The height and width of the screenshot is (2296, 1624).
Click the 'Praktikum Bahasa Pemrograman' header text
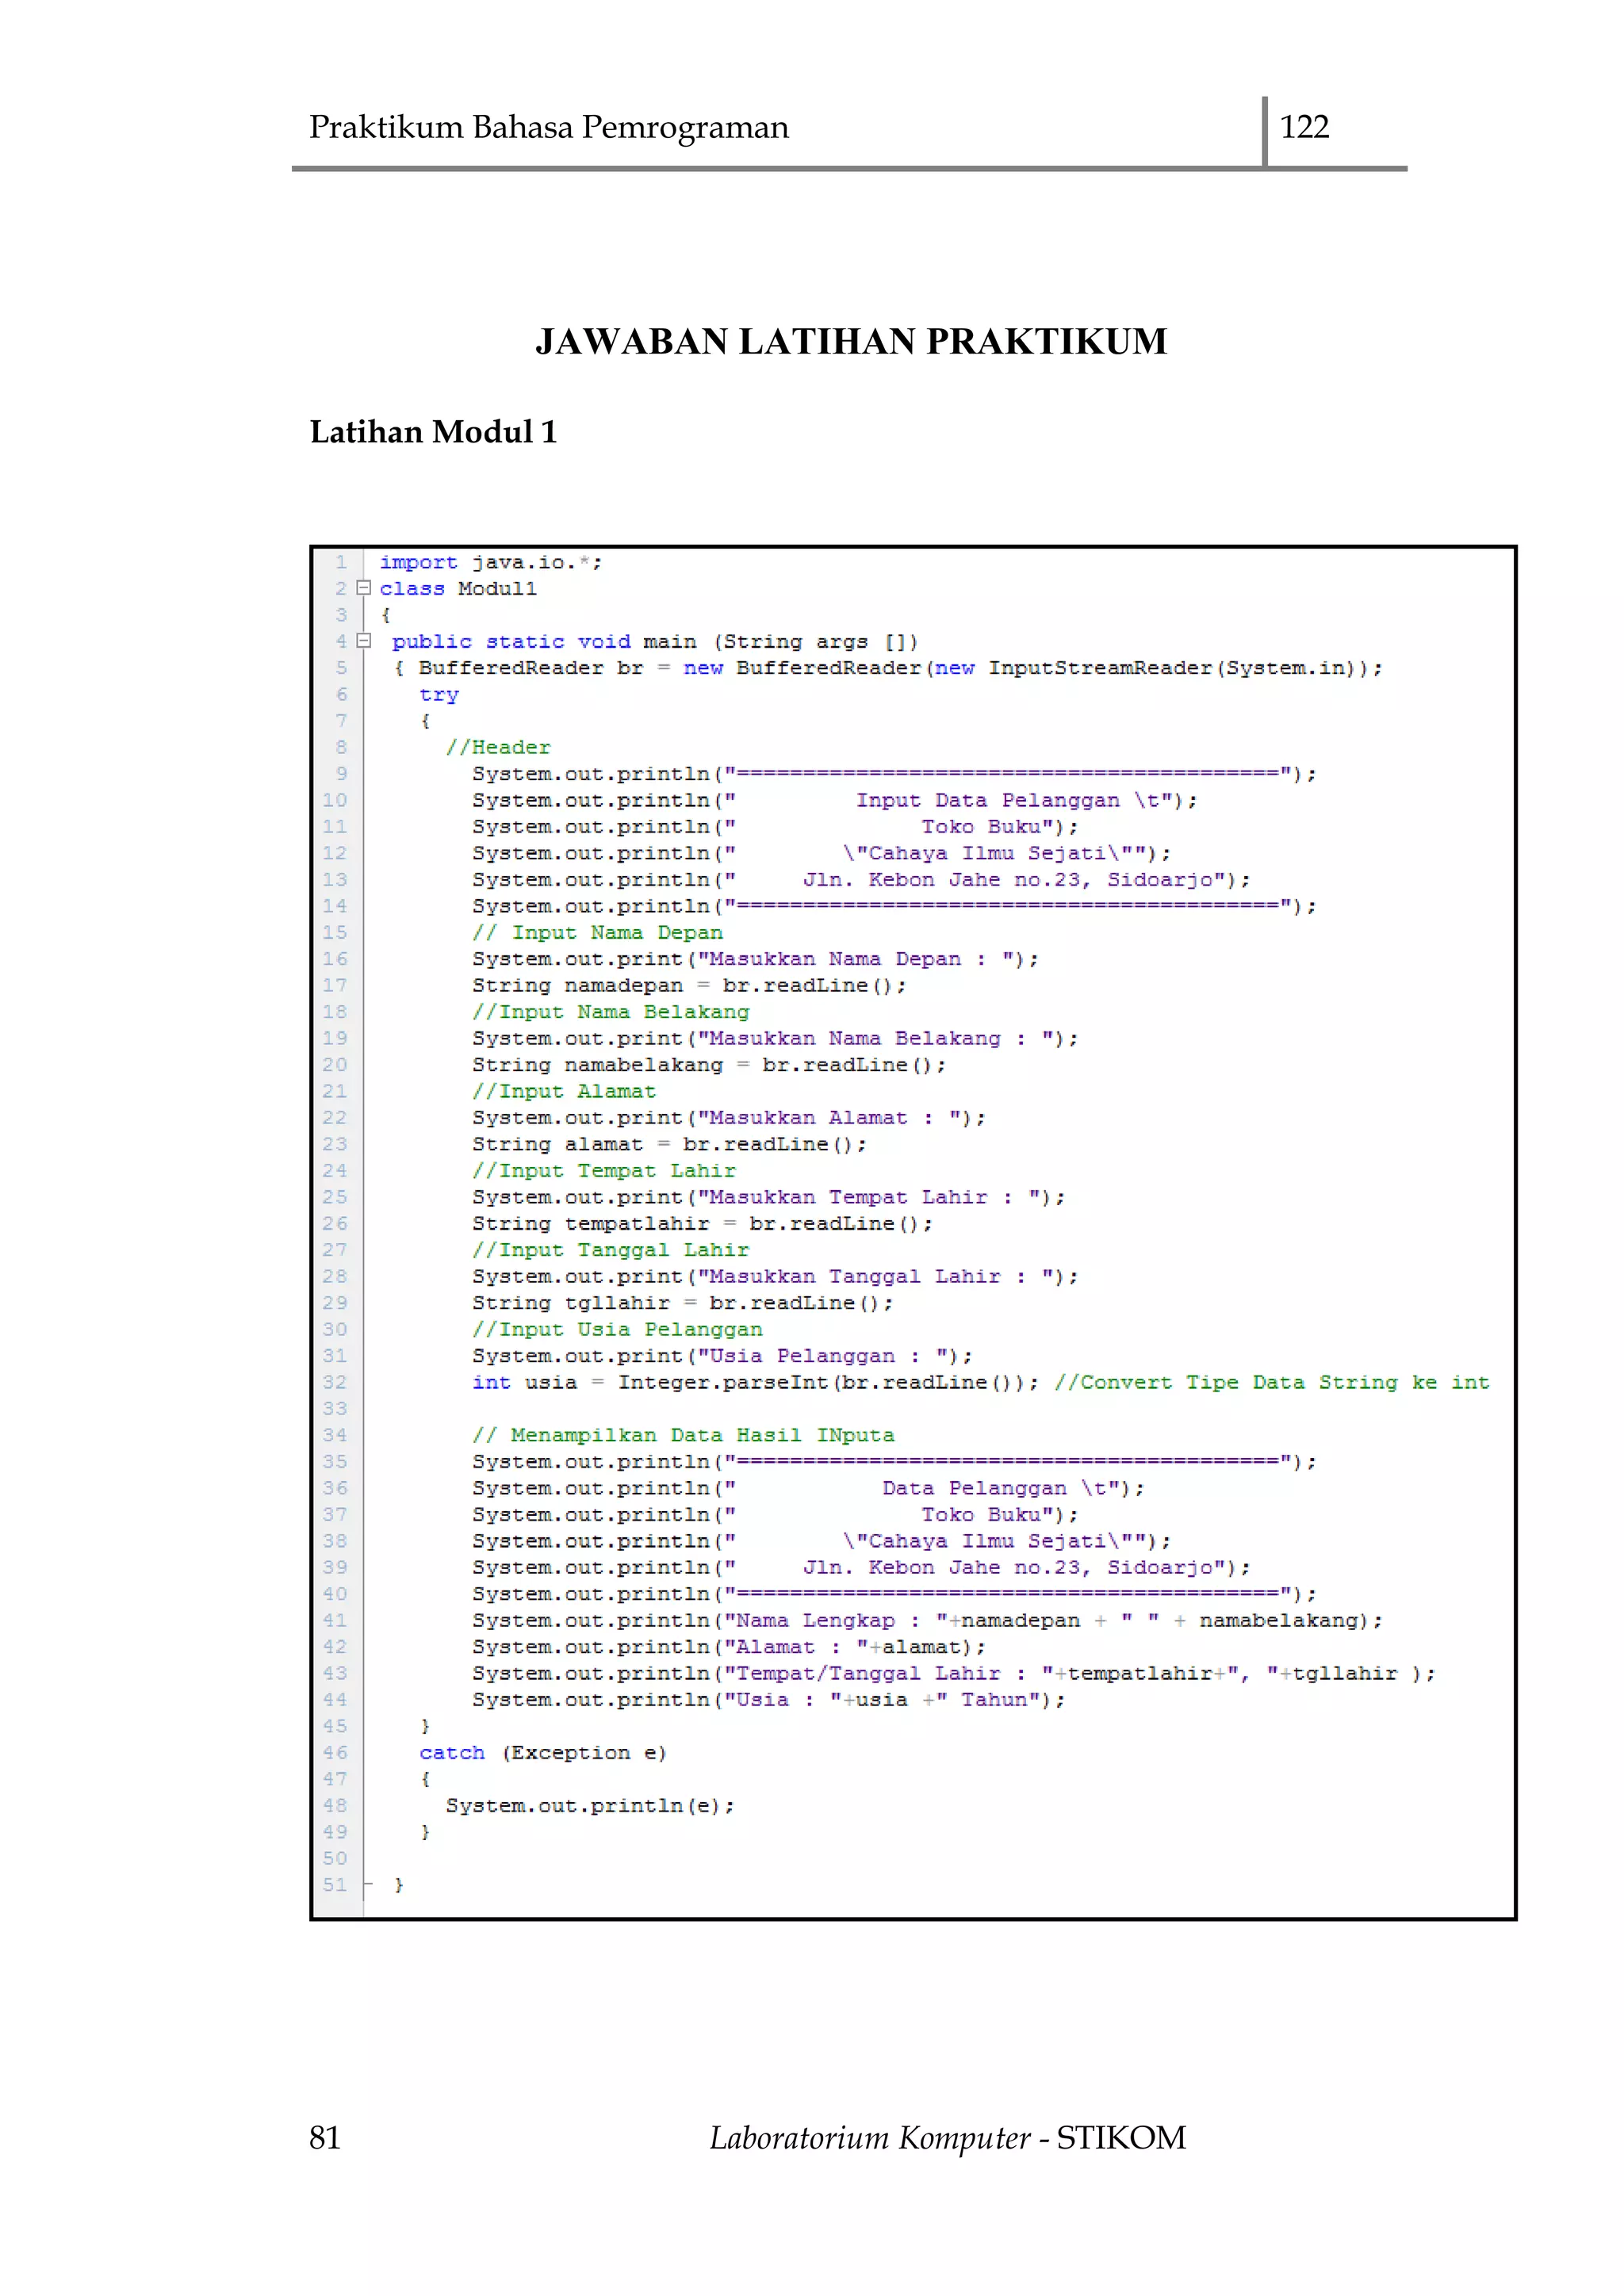(548, 128)
